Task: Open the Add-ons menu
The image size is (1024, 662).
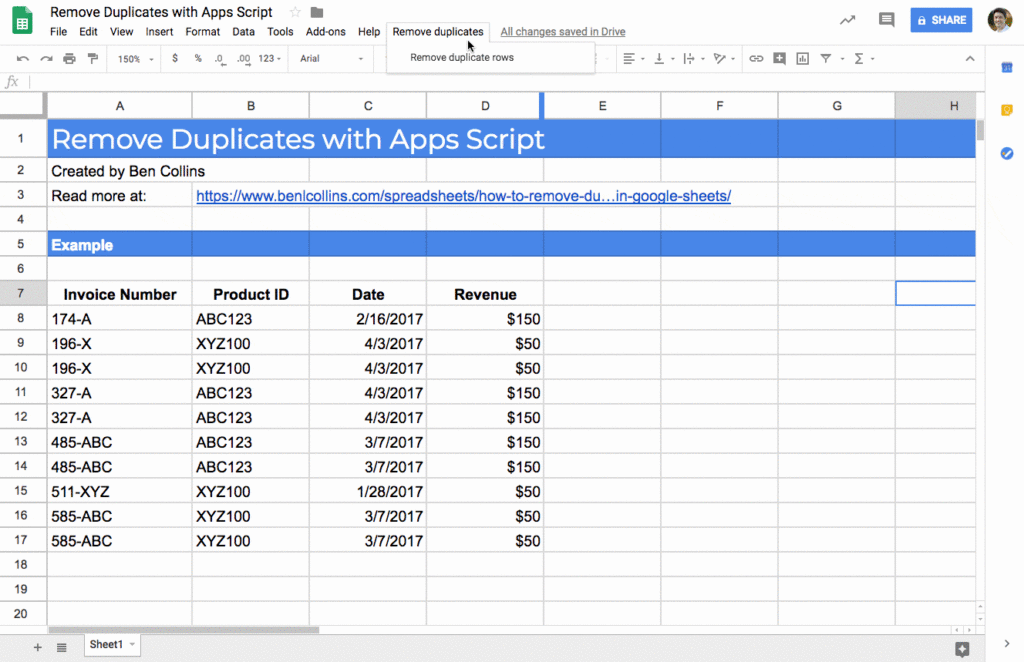Action: [x=325, y=32]
